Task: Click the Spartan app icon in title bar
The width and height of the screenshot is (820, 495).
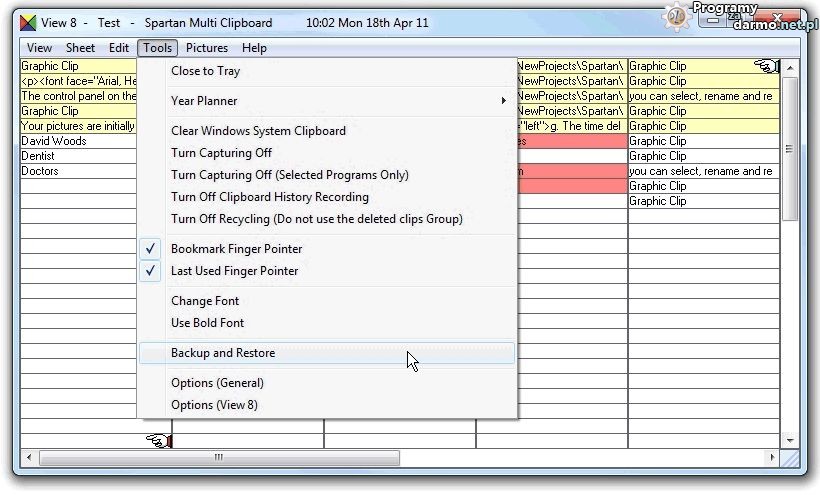Action: pos(29,22)
